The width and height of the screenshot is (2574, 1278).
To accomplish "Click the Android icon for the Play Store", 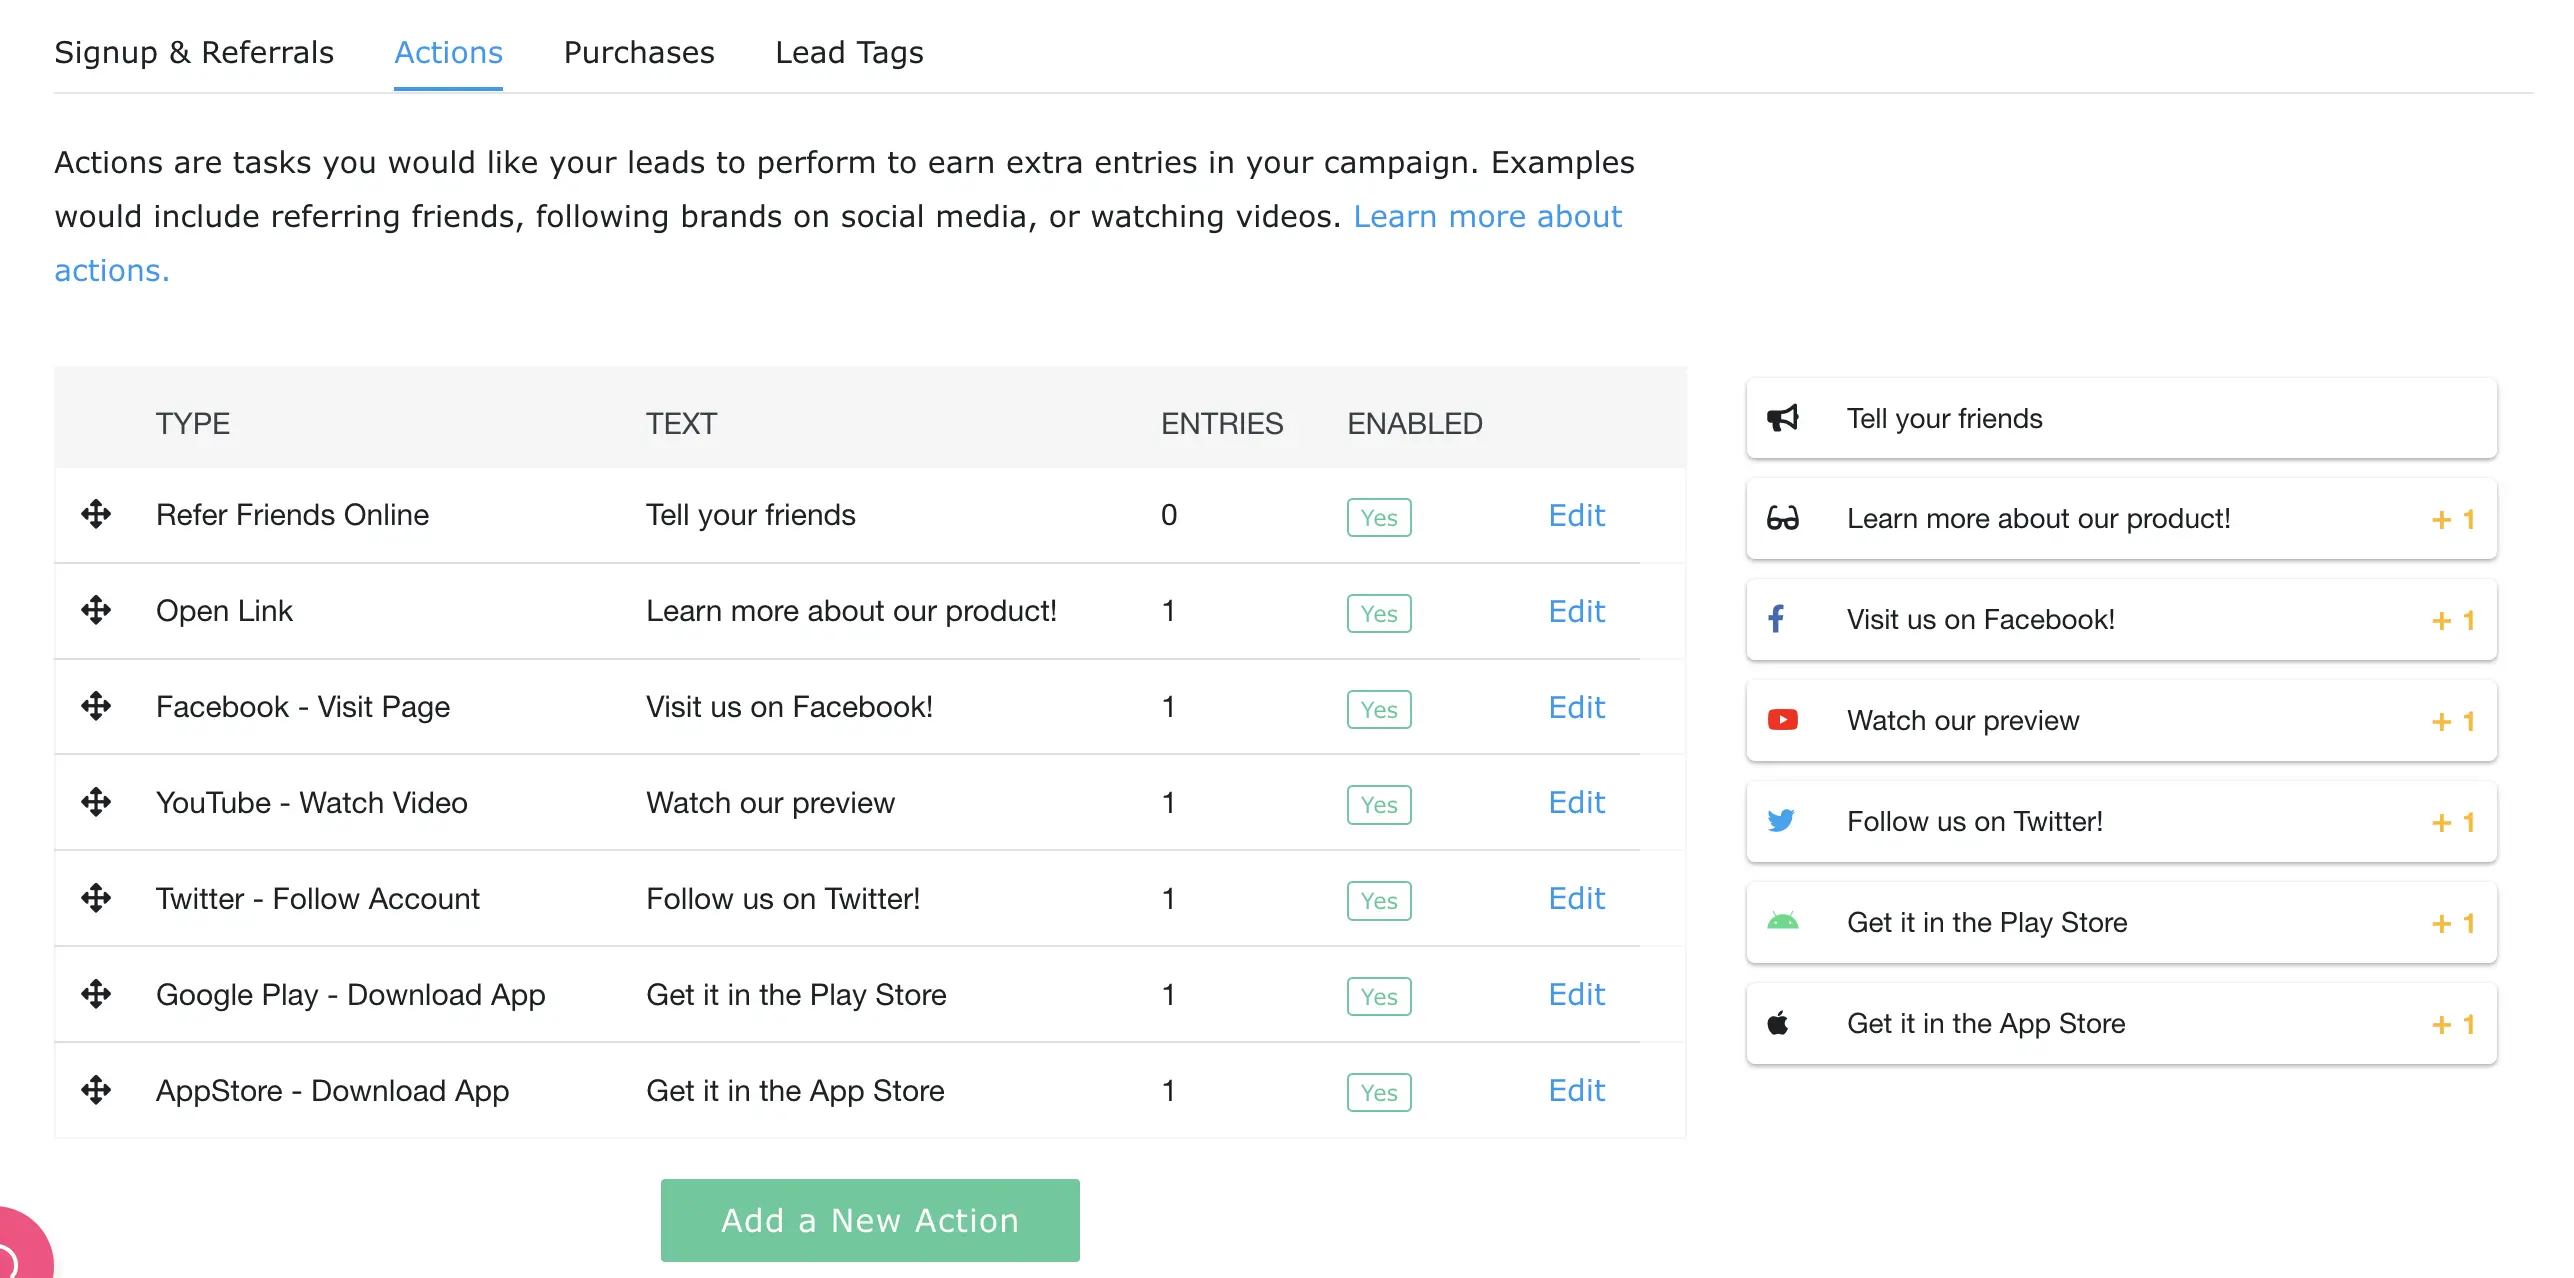I will click(1782, 921).
